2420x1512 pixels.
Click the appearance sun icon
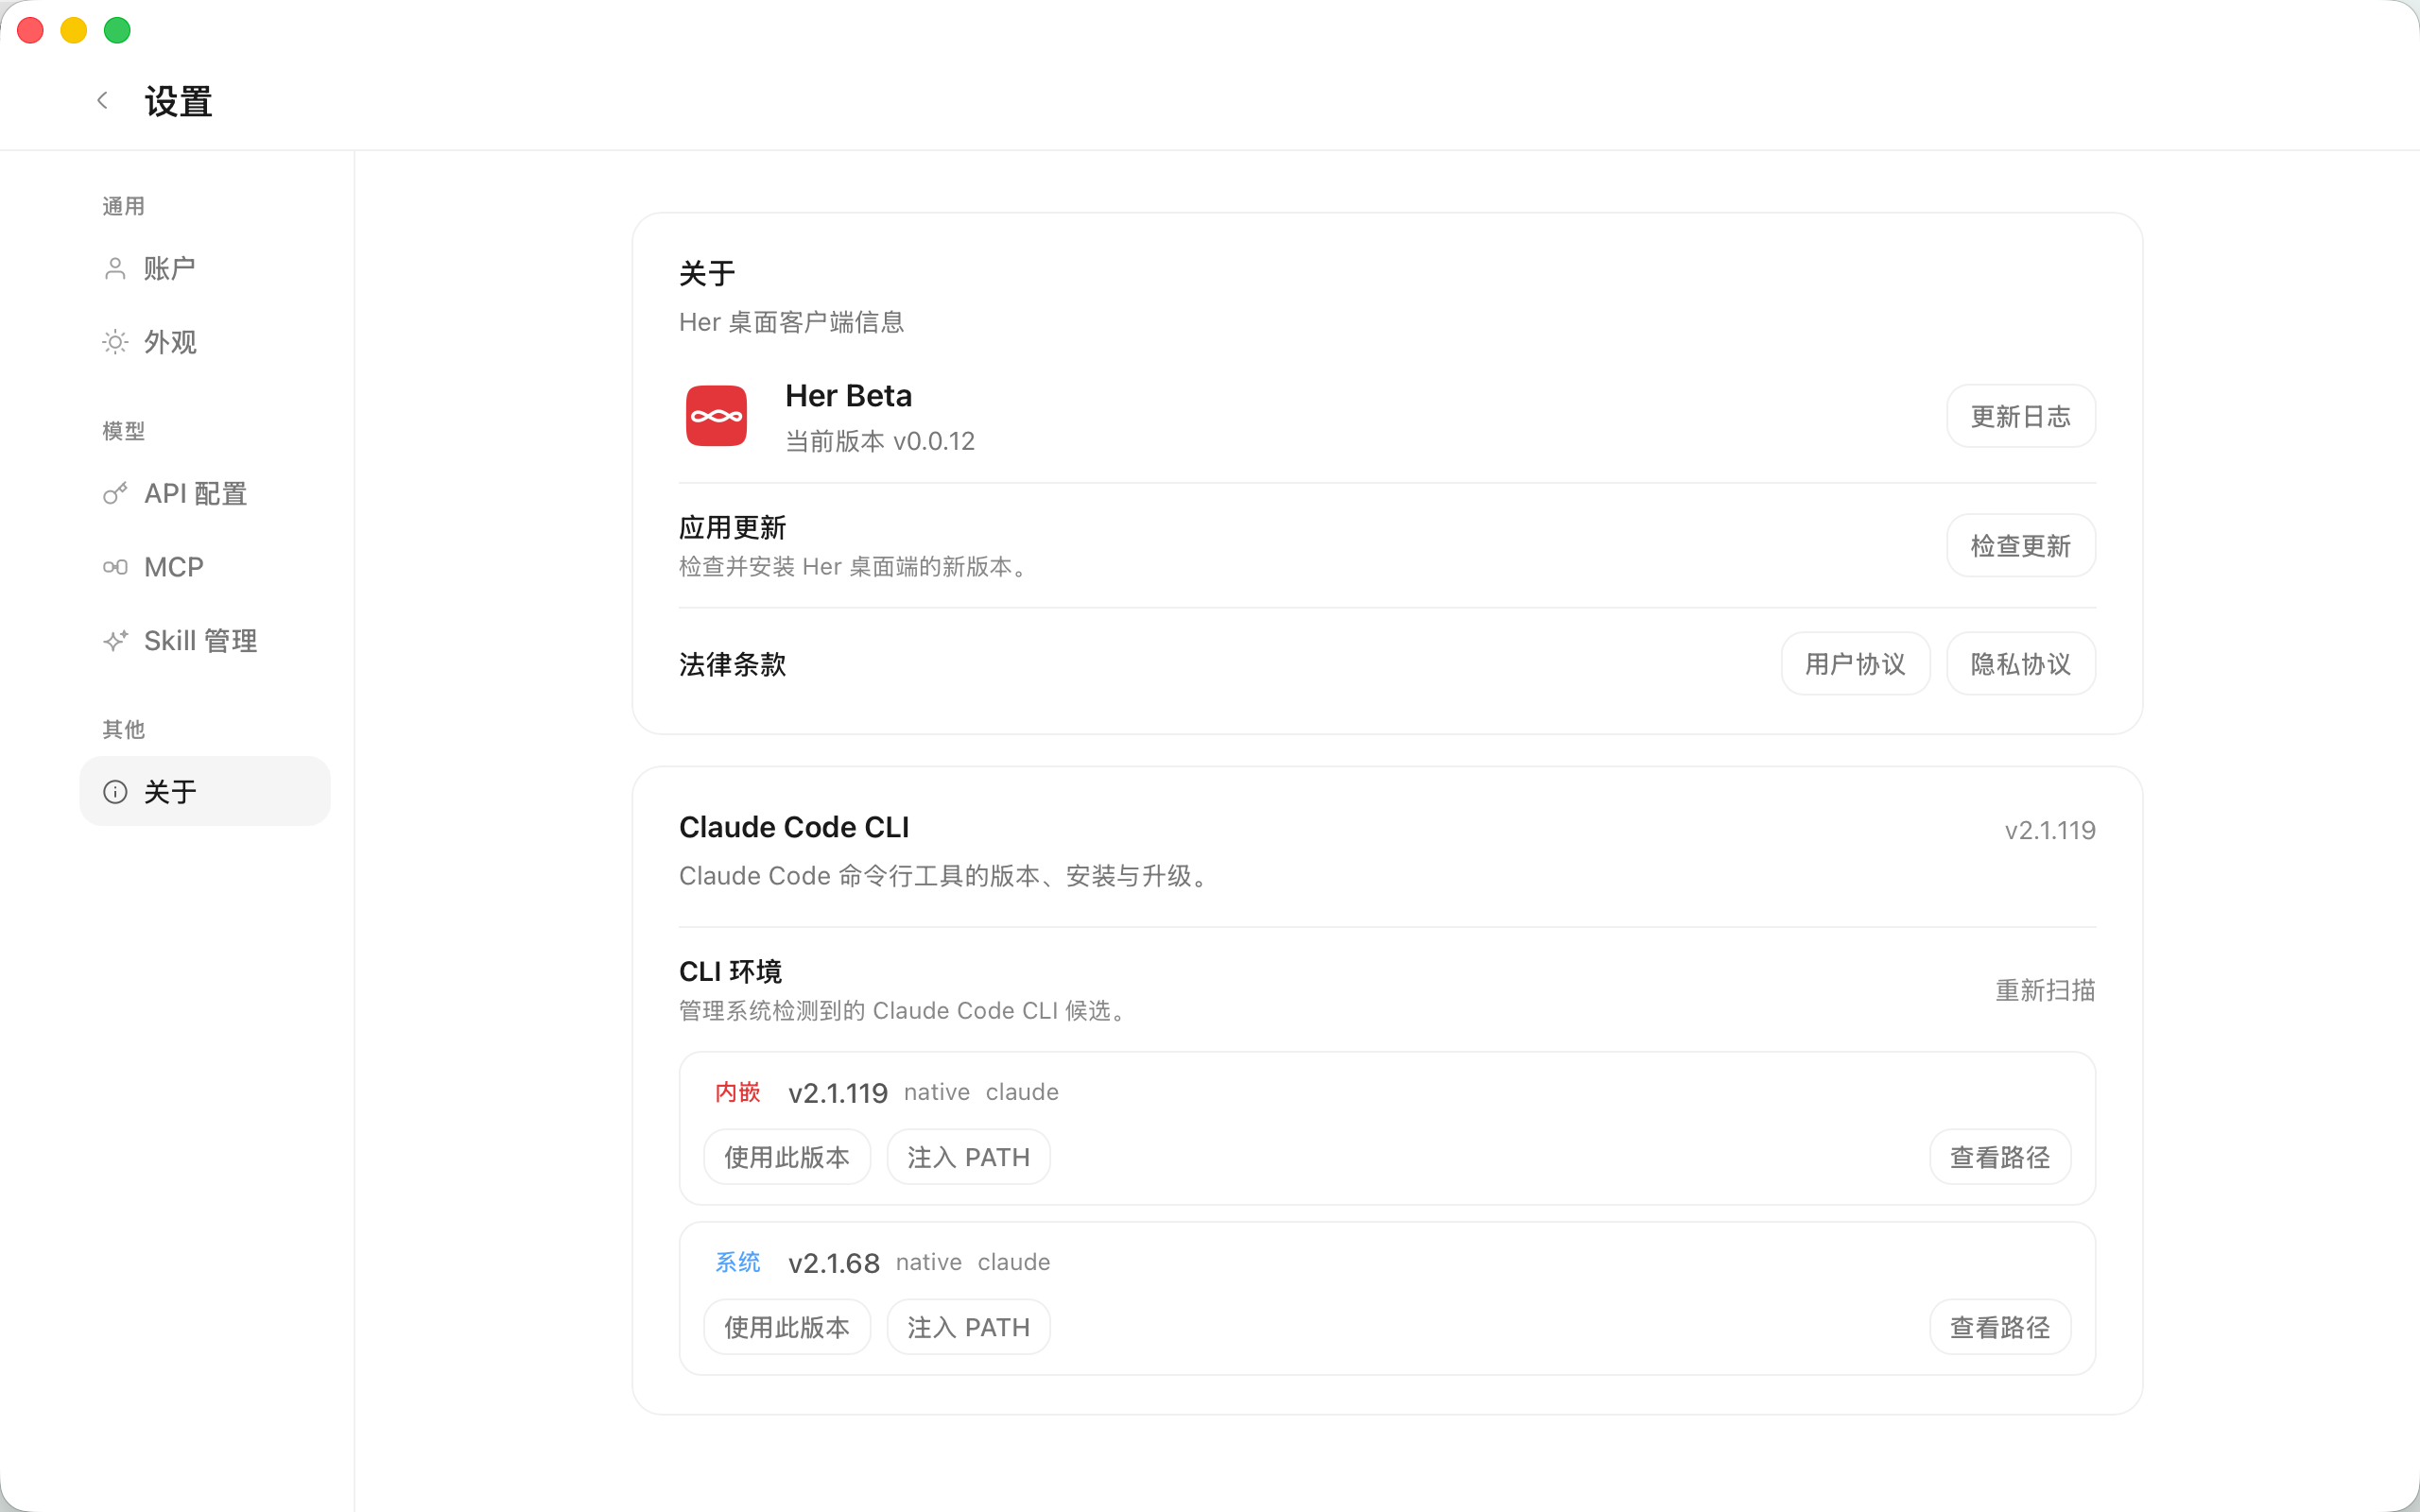point(115,343)
